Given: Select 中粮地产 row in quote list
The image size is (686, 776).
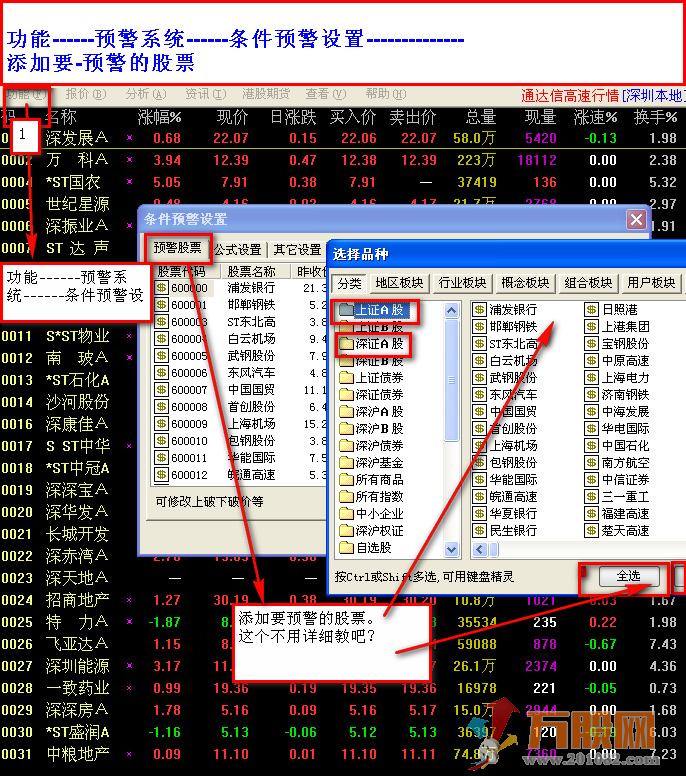Looking at the screenshot, I should [343, 754].
